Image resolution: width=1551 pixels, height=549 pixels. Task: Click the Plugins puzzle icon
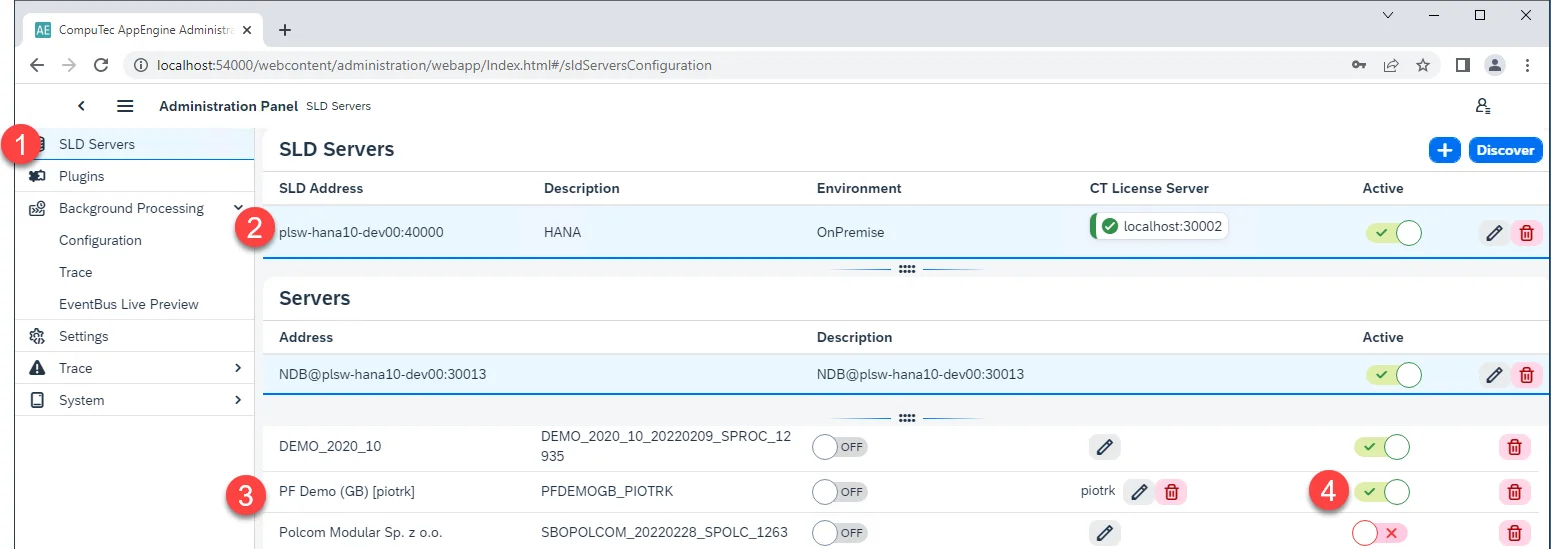[x=37, y=176]
